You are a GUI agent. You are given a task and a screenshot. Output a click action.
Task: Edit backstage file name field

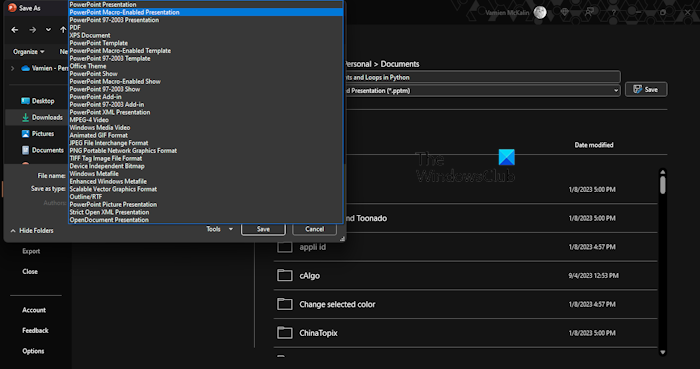coord(482,77)
